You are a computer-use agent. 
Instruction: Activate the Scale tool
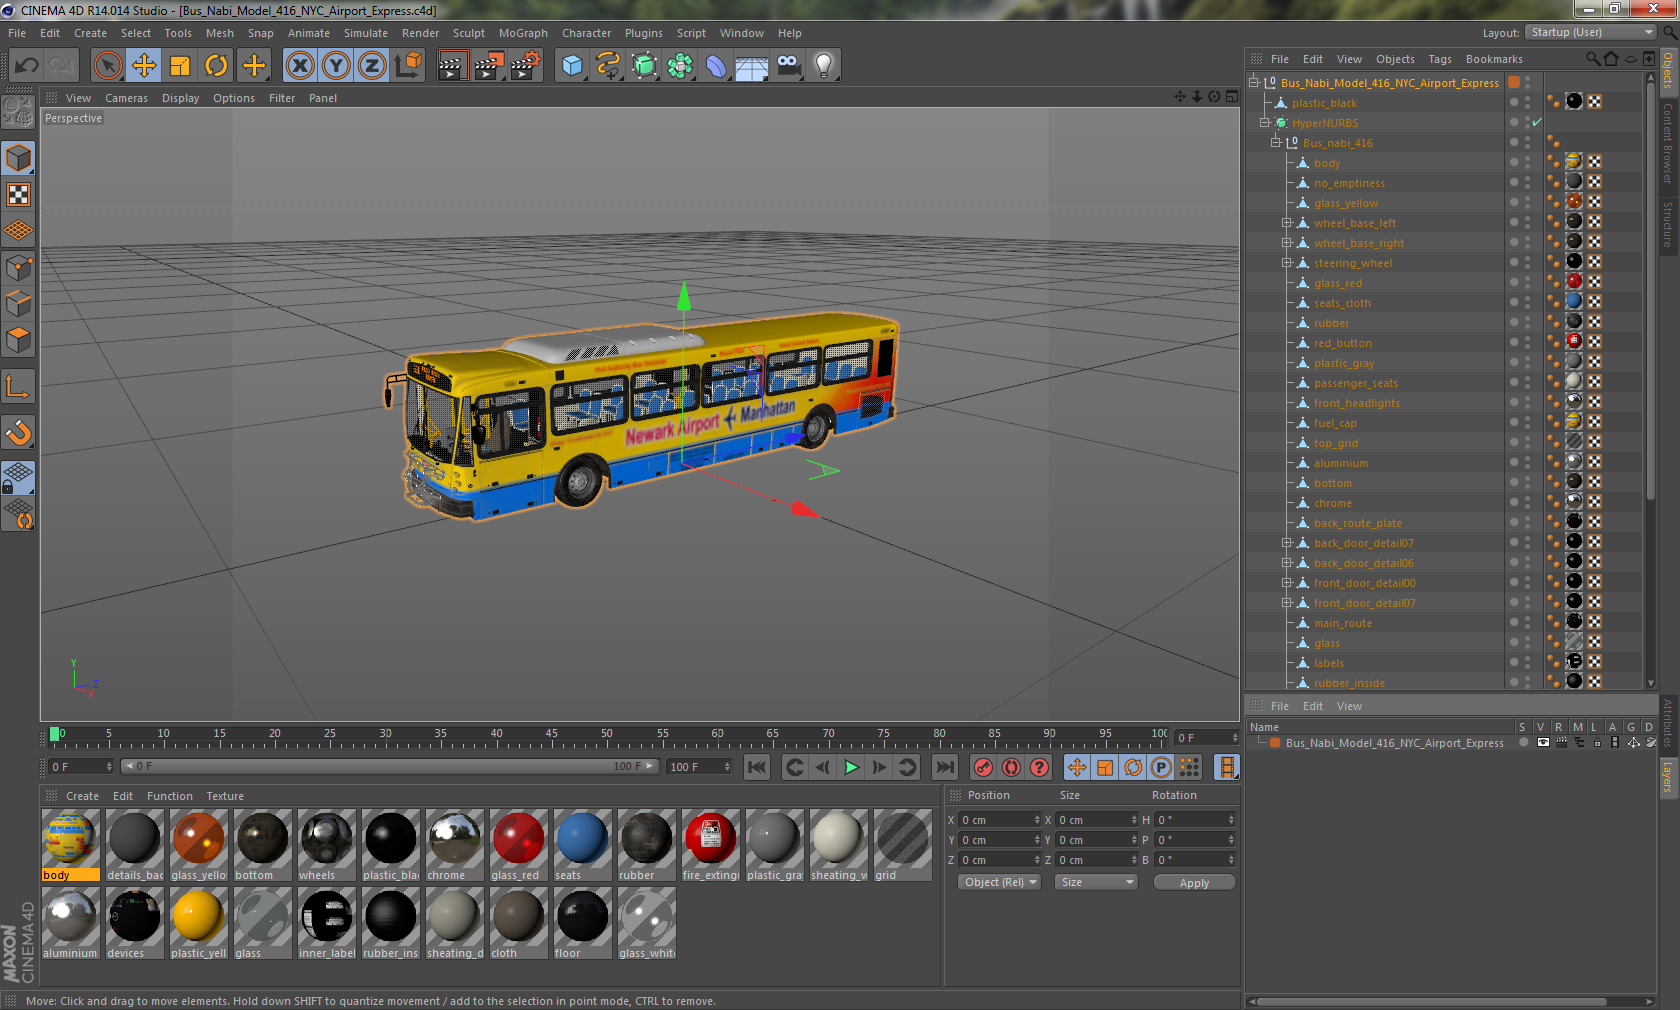coord(180,66)
